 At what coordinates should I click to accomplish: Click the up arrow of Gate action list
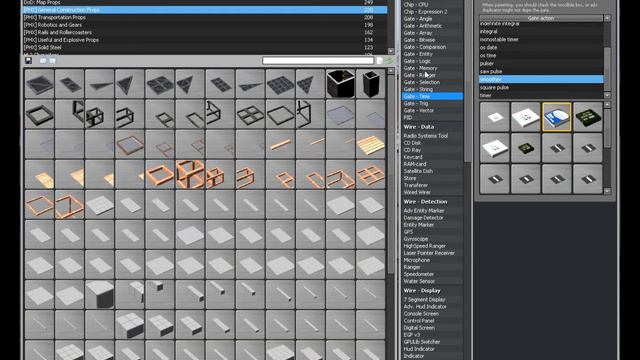[x=607, y=18]
